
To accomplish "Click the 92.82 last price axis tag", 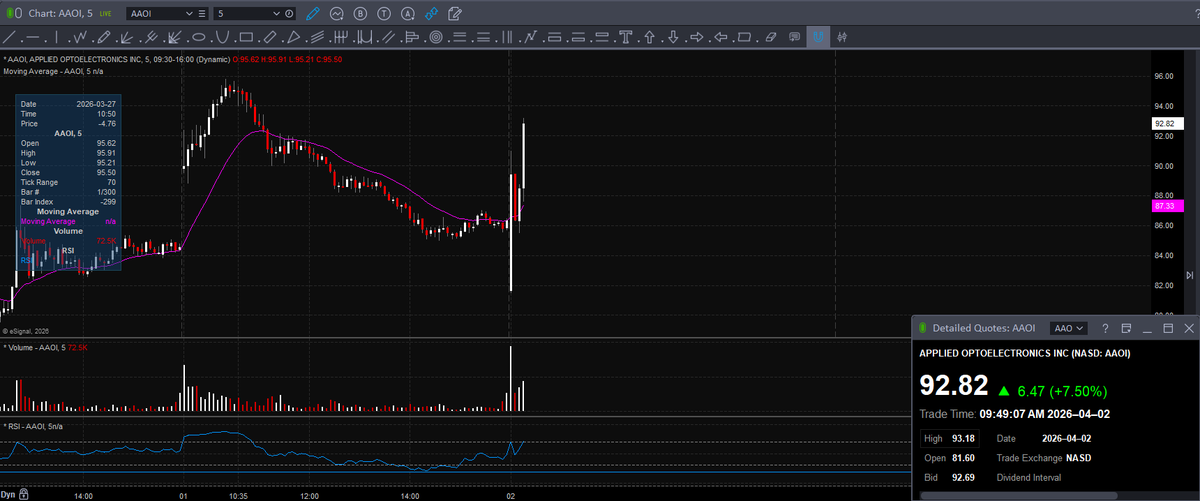I will tap(1169, 124).
